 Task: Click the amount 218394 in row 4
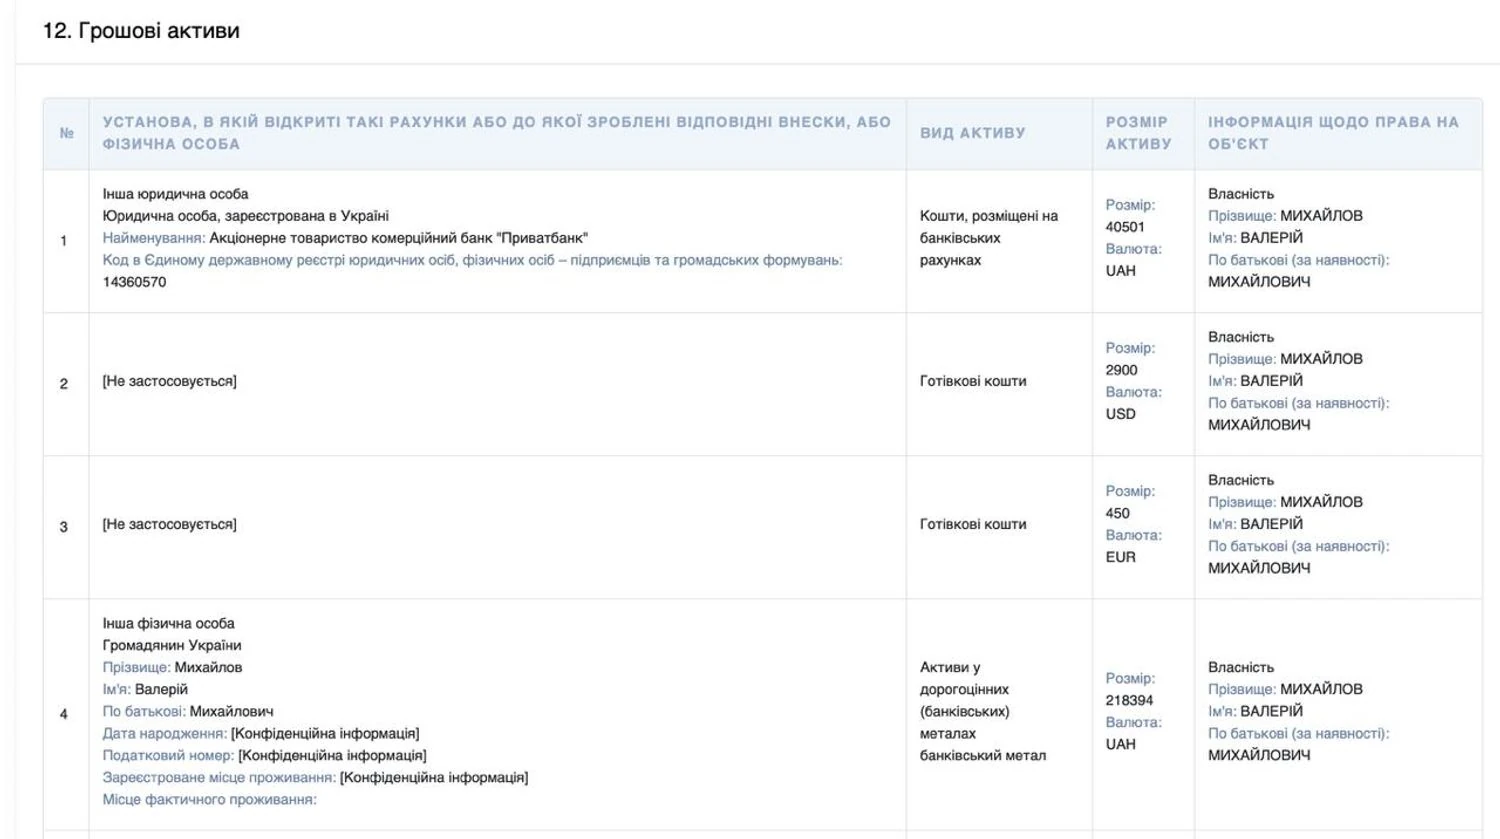1129,700
